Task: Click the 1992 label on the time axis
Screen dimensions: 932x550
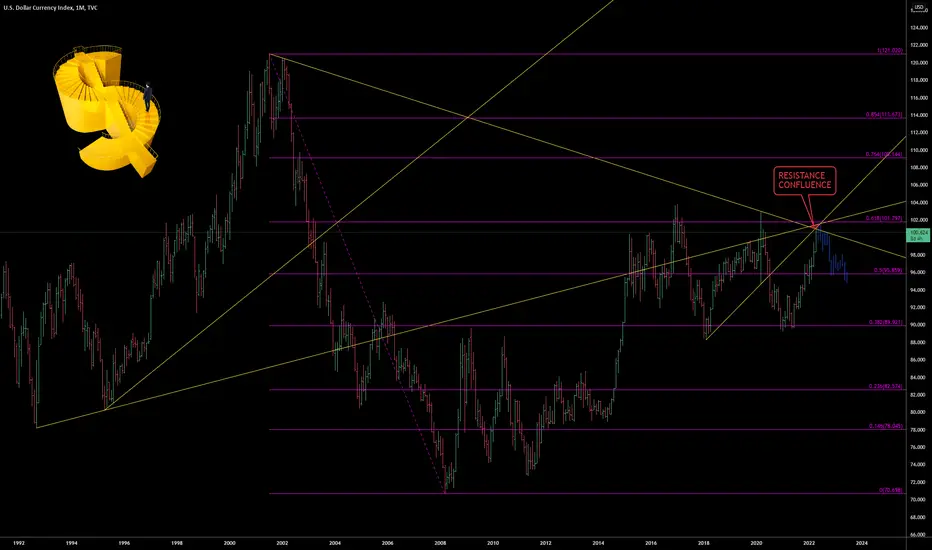Action: 19,543
